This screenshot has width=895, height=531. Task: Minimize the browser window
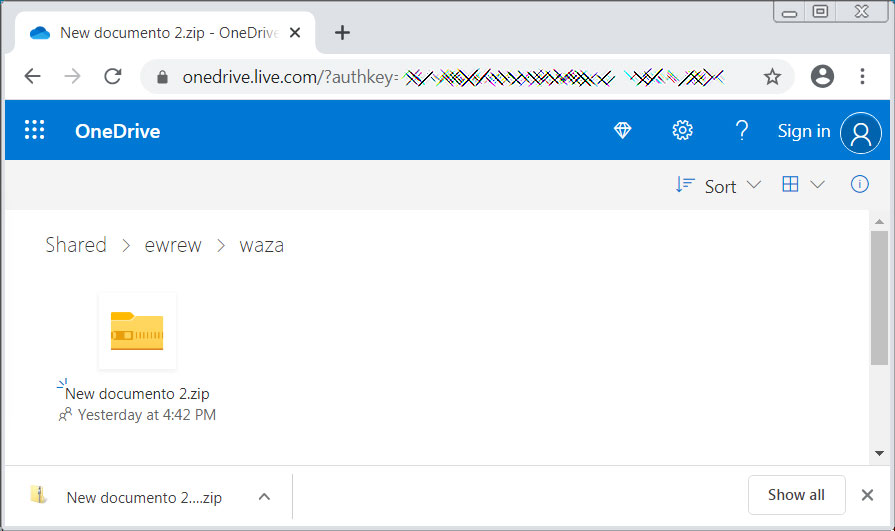(x=789, y=13)
